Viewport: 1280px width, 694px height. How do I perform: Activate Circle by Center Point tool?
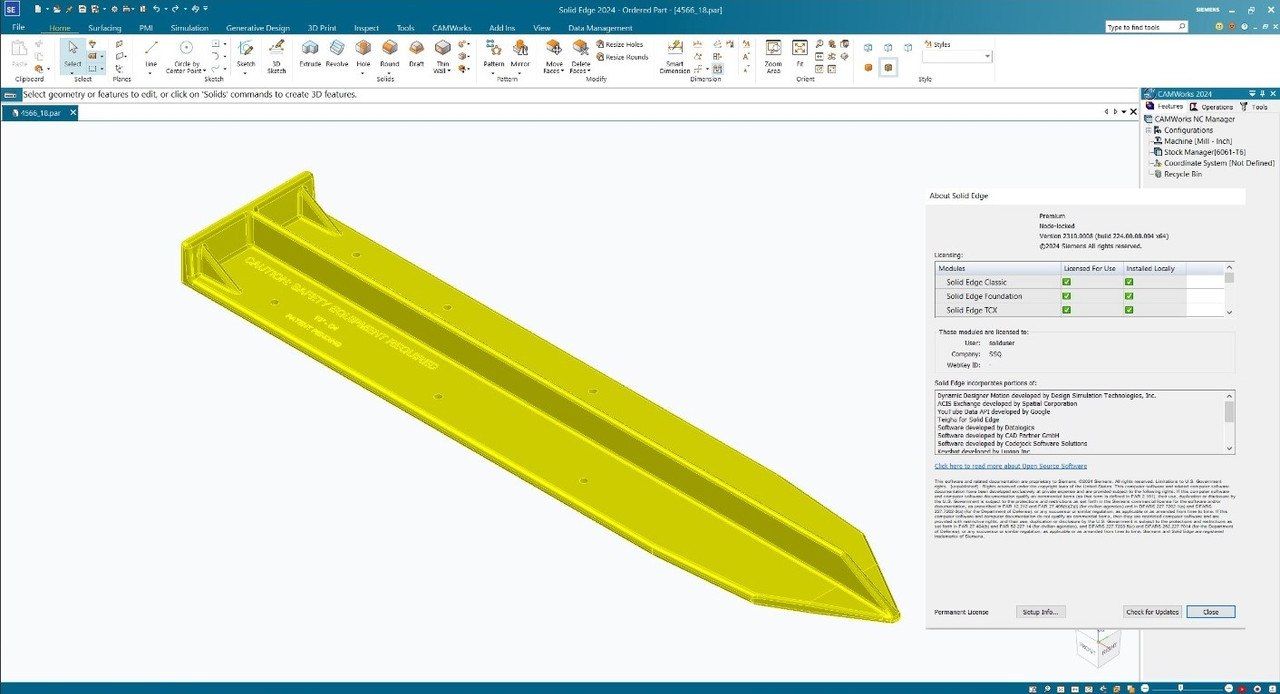(x=186, y=56)
